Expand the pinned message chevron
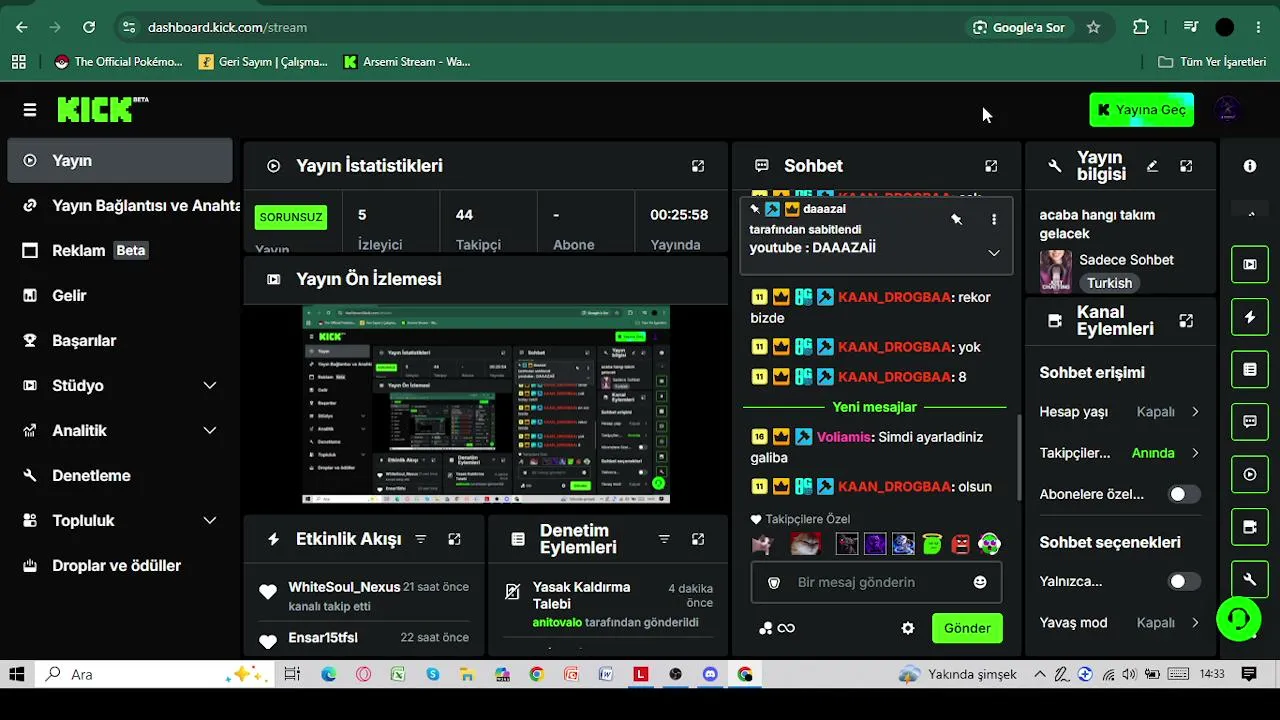1280x720 pixels. pyautogui.click(x=993, y=253)
